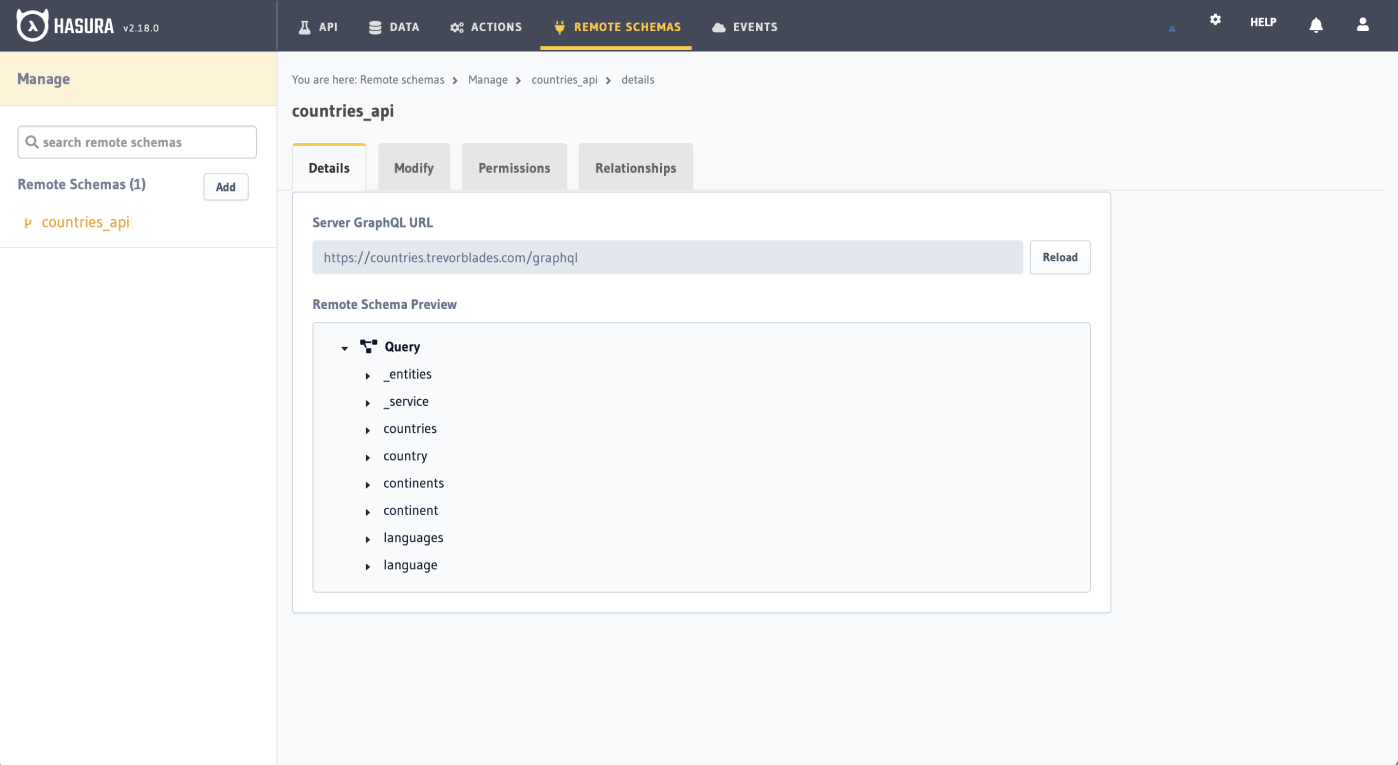Expand the countries field

pos(368,429)
